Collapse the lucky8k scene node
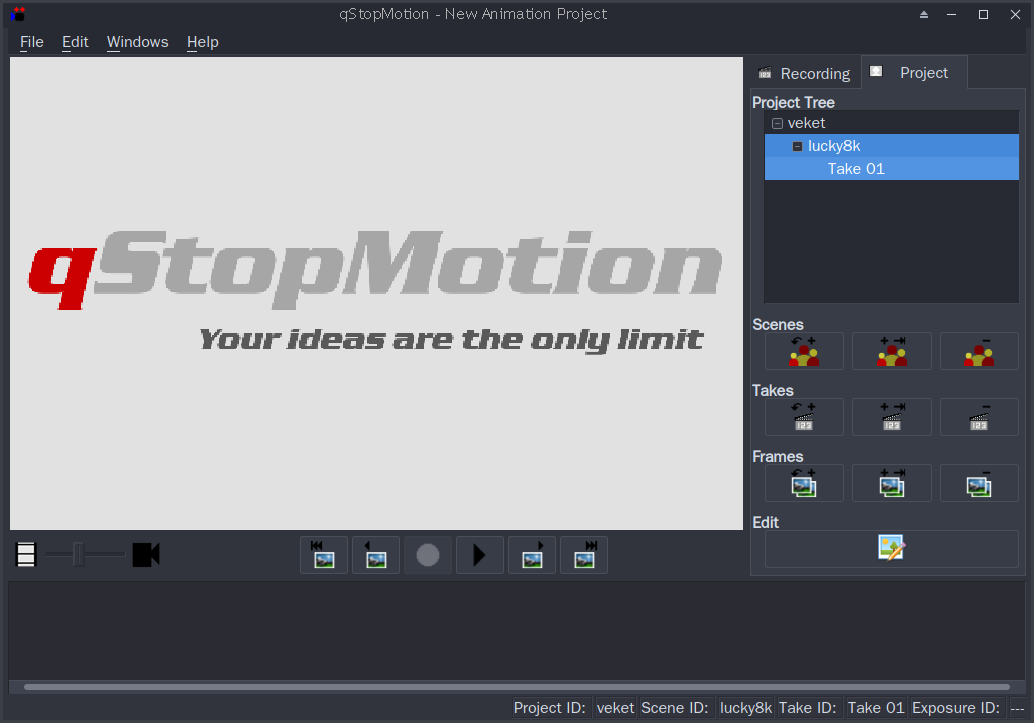This screenshot has height=723, width=1034. [x=797, y=146]
